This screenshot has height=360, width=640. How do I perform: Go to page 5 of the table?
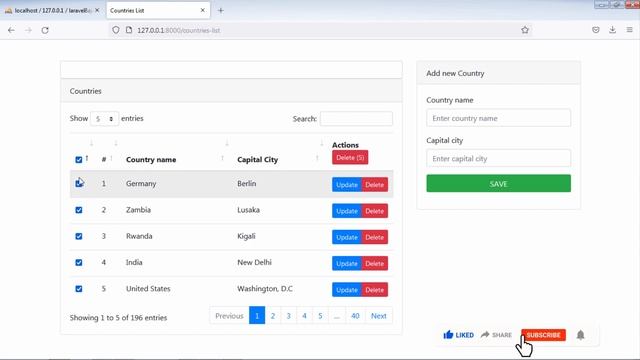(x=320, y=316)
